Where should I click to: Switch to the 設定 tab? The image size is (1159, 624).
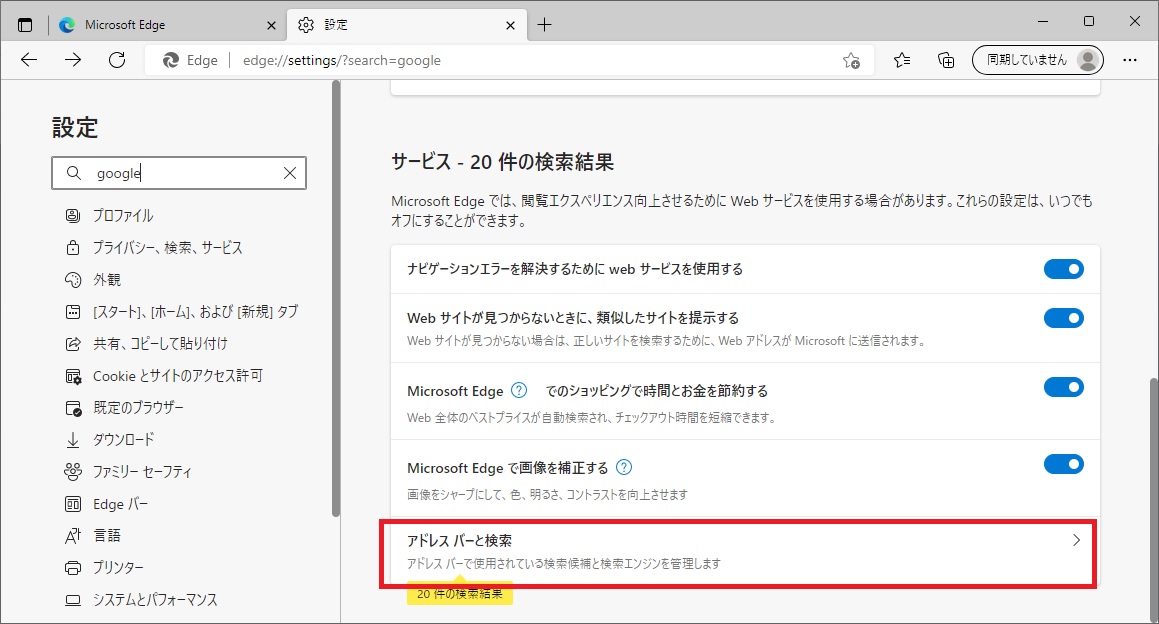coord(407,24)
